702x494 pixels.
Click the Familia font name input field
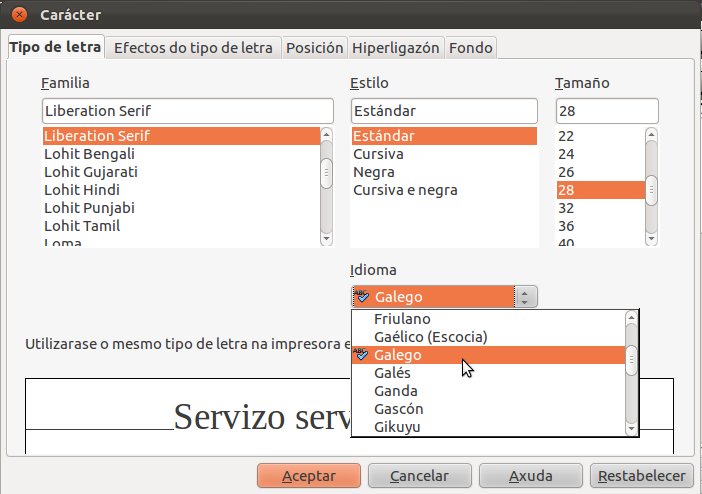pos(188,111)
